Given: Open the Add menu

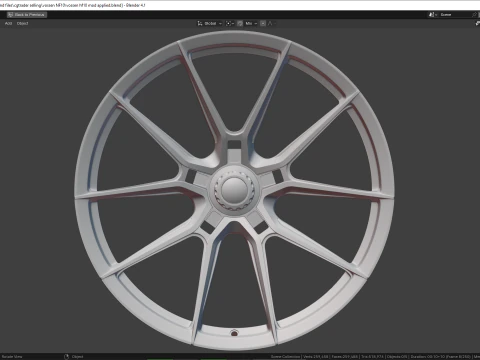Looking at the screenshot, I should [x=8, y=23].
